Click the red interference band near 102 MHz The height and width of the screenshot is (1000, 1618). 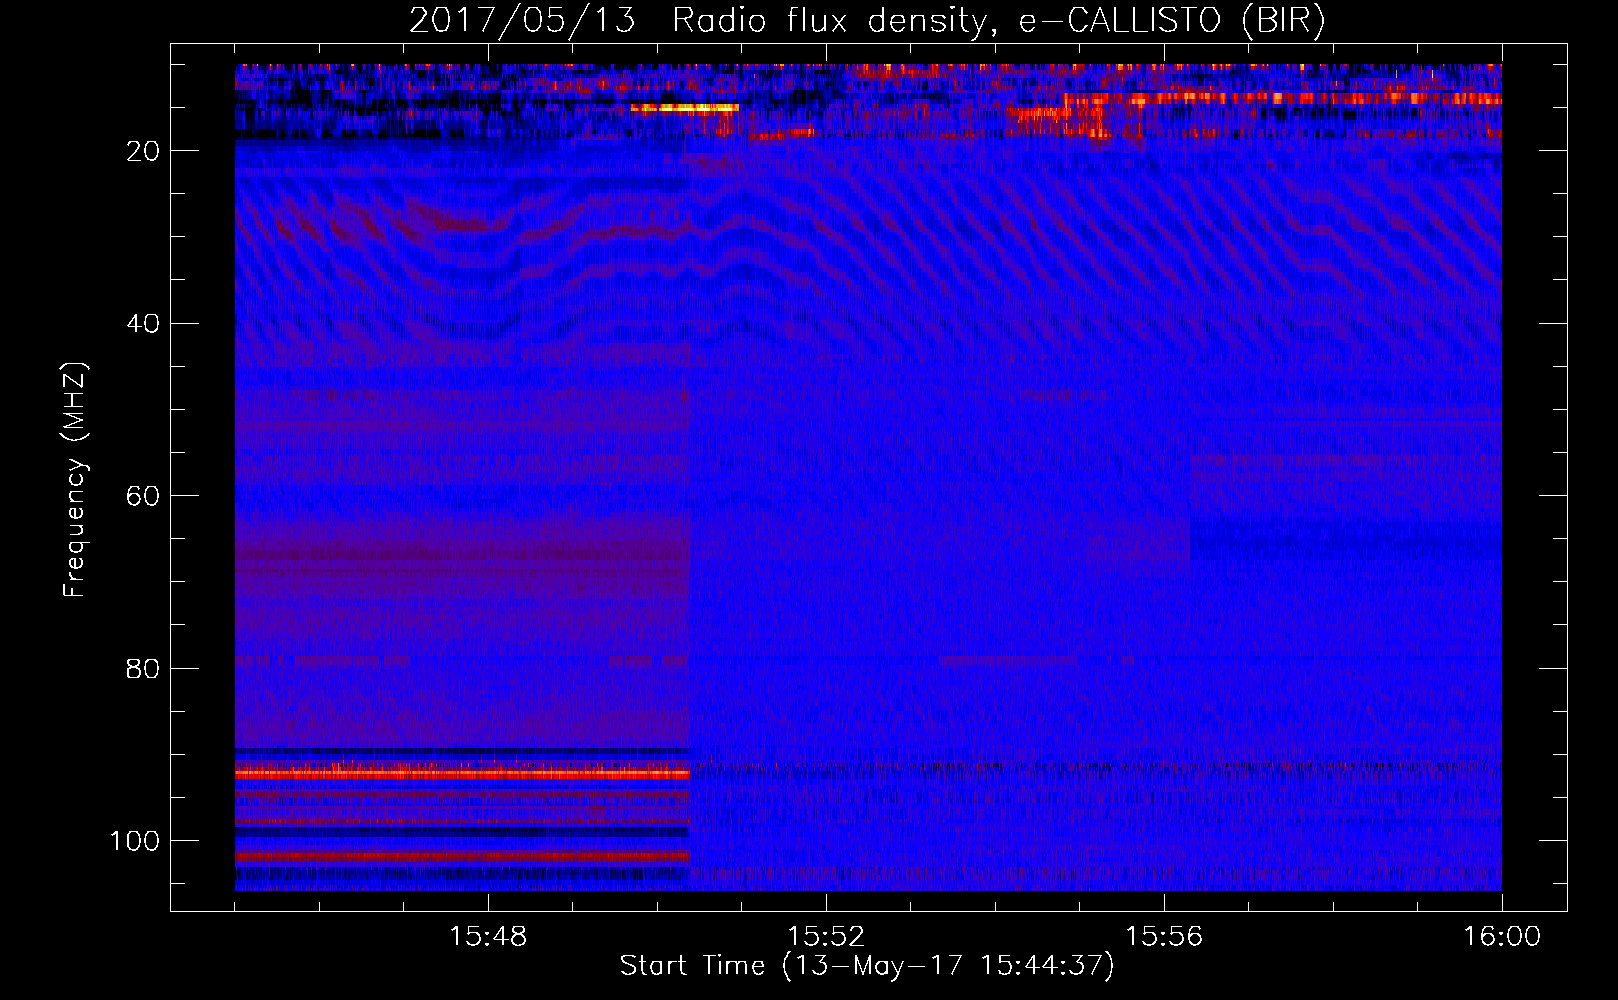tap(462, 856)
